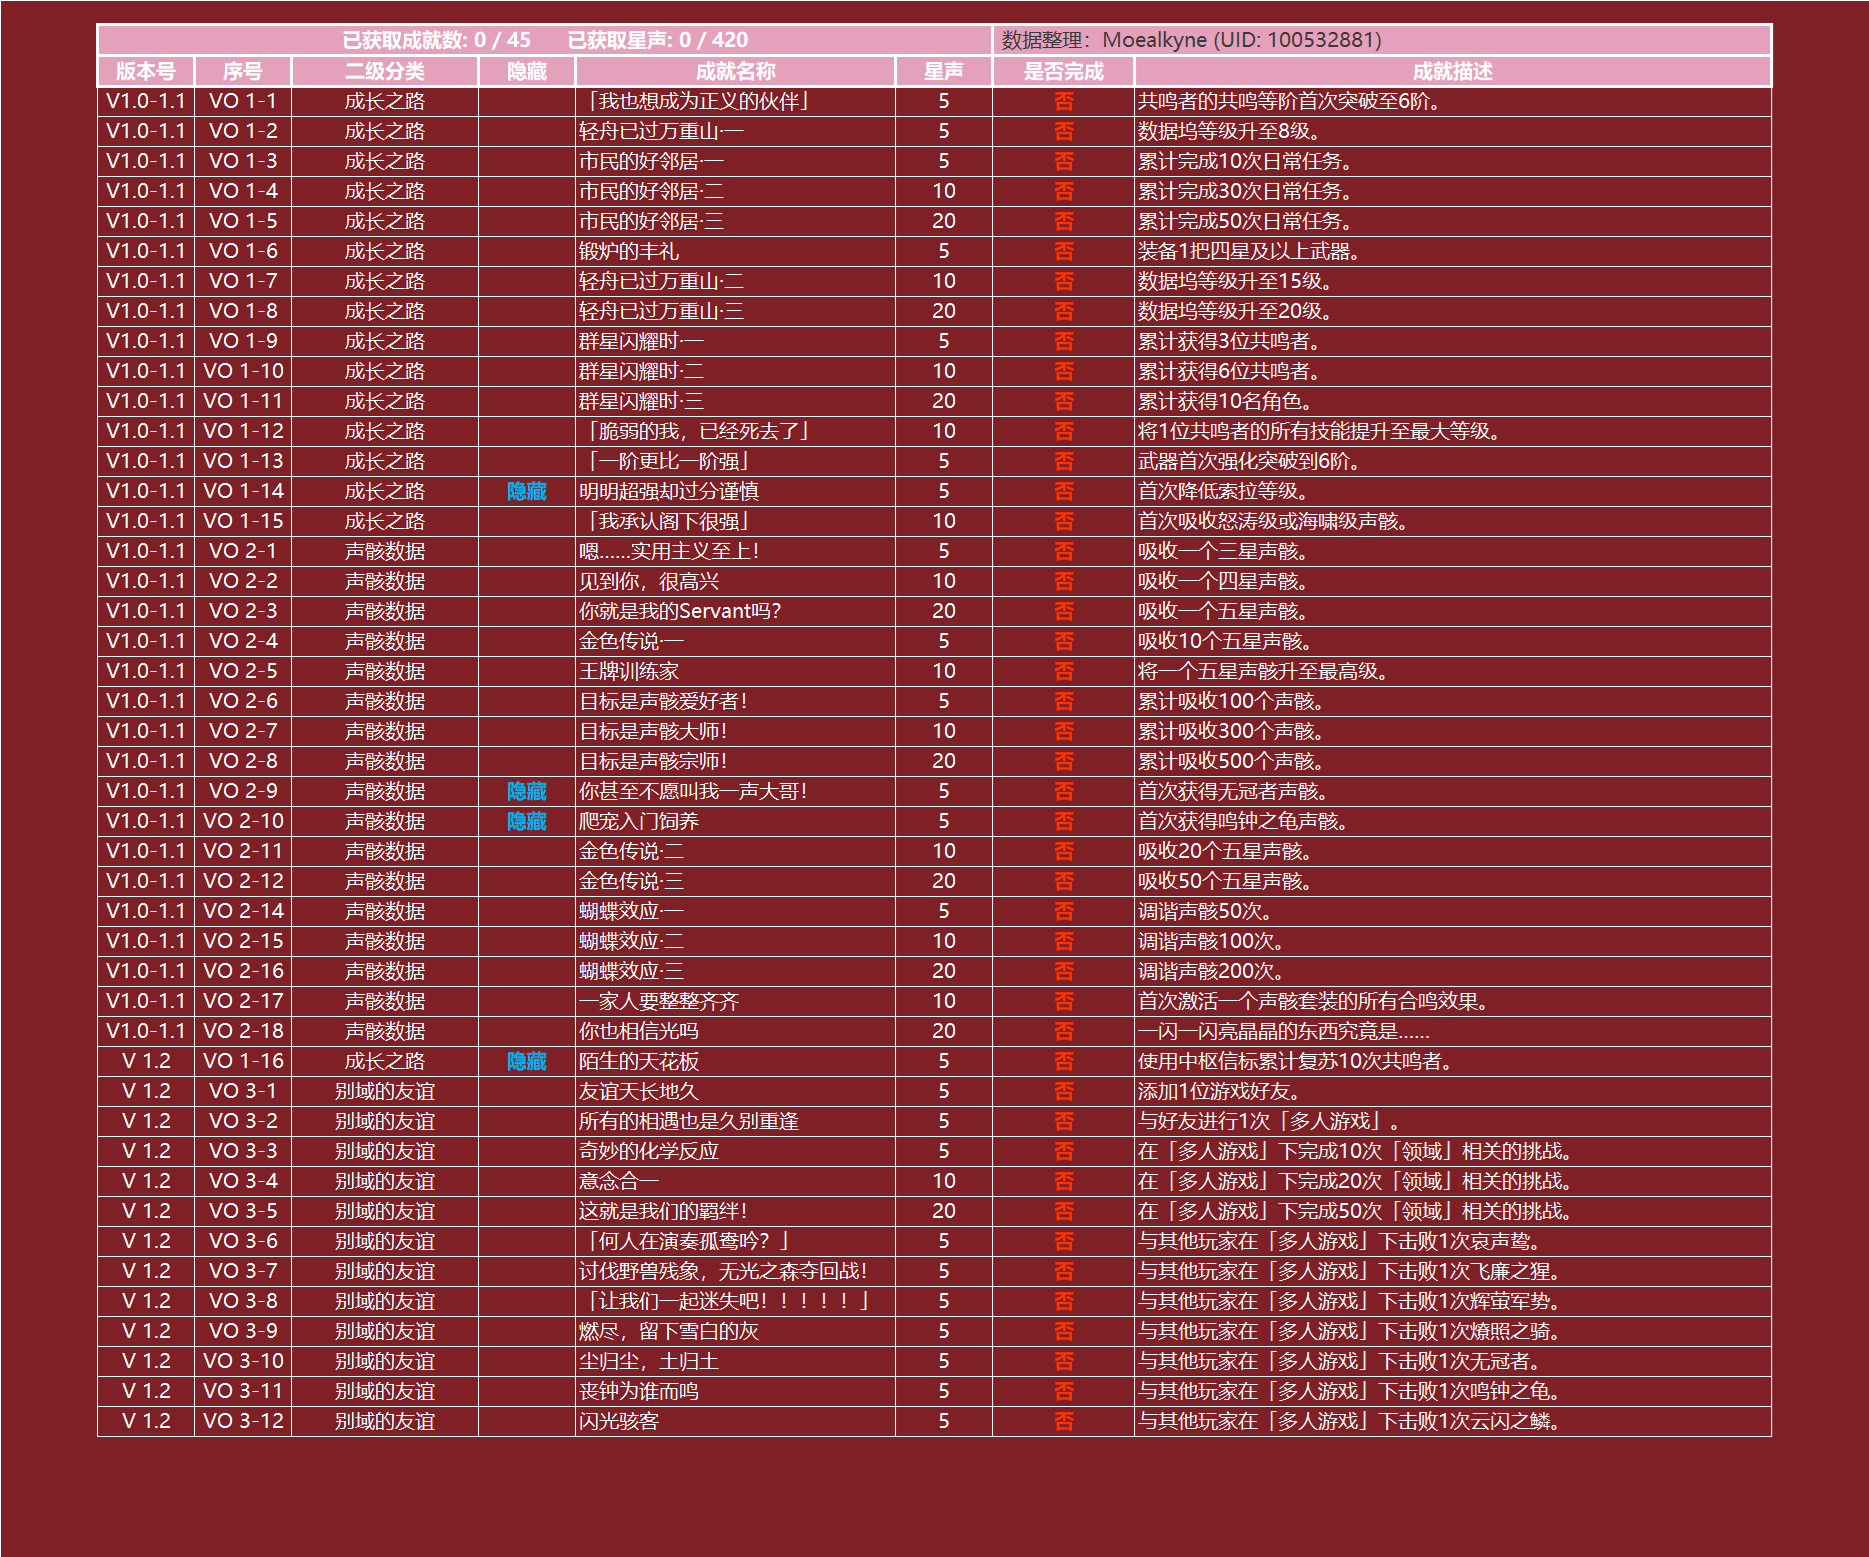The height and width of the screenshot is (1557, 1869).
Task: Click the 已获取成就数 0 / 45 summary cell
Action: coord(436,40)
